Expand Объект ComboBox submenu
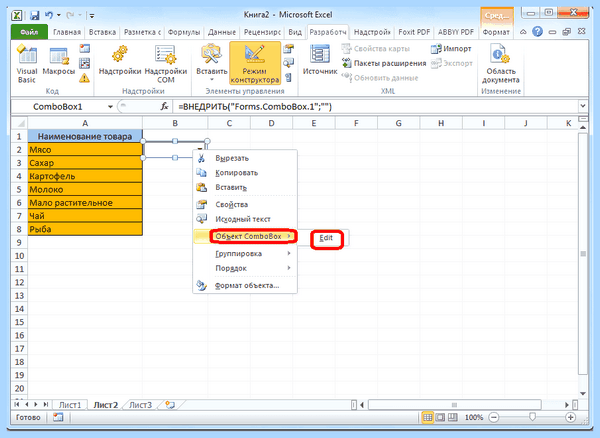 (x=245, y=236)
